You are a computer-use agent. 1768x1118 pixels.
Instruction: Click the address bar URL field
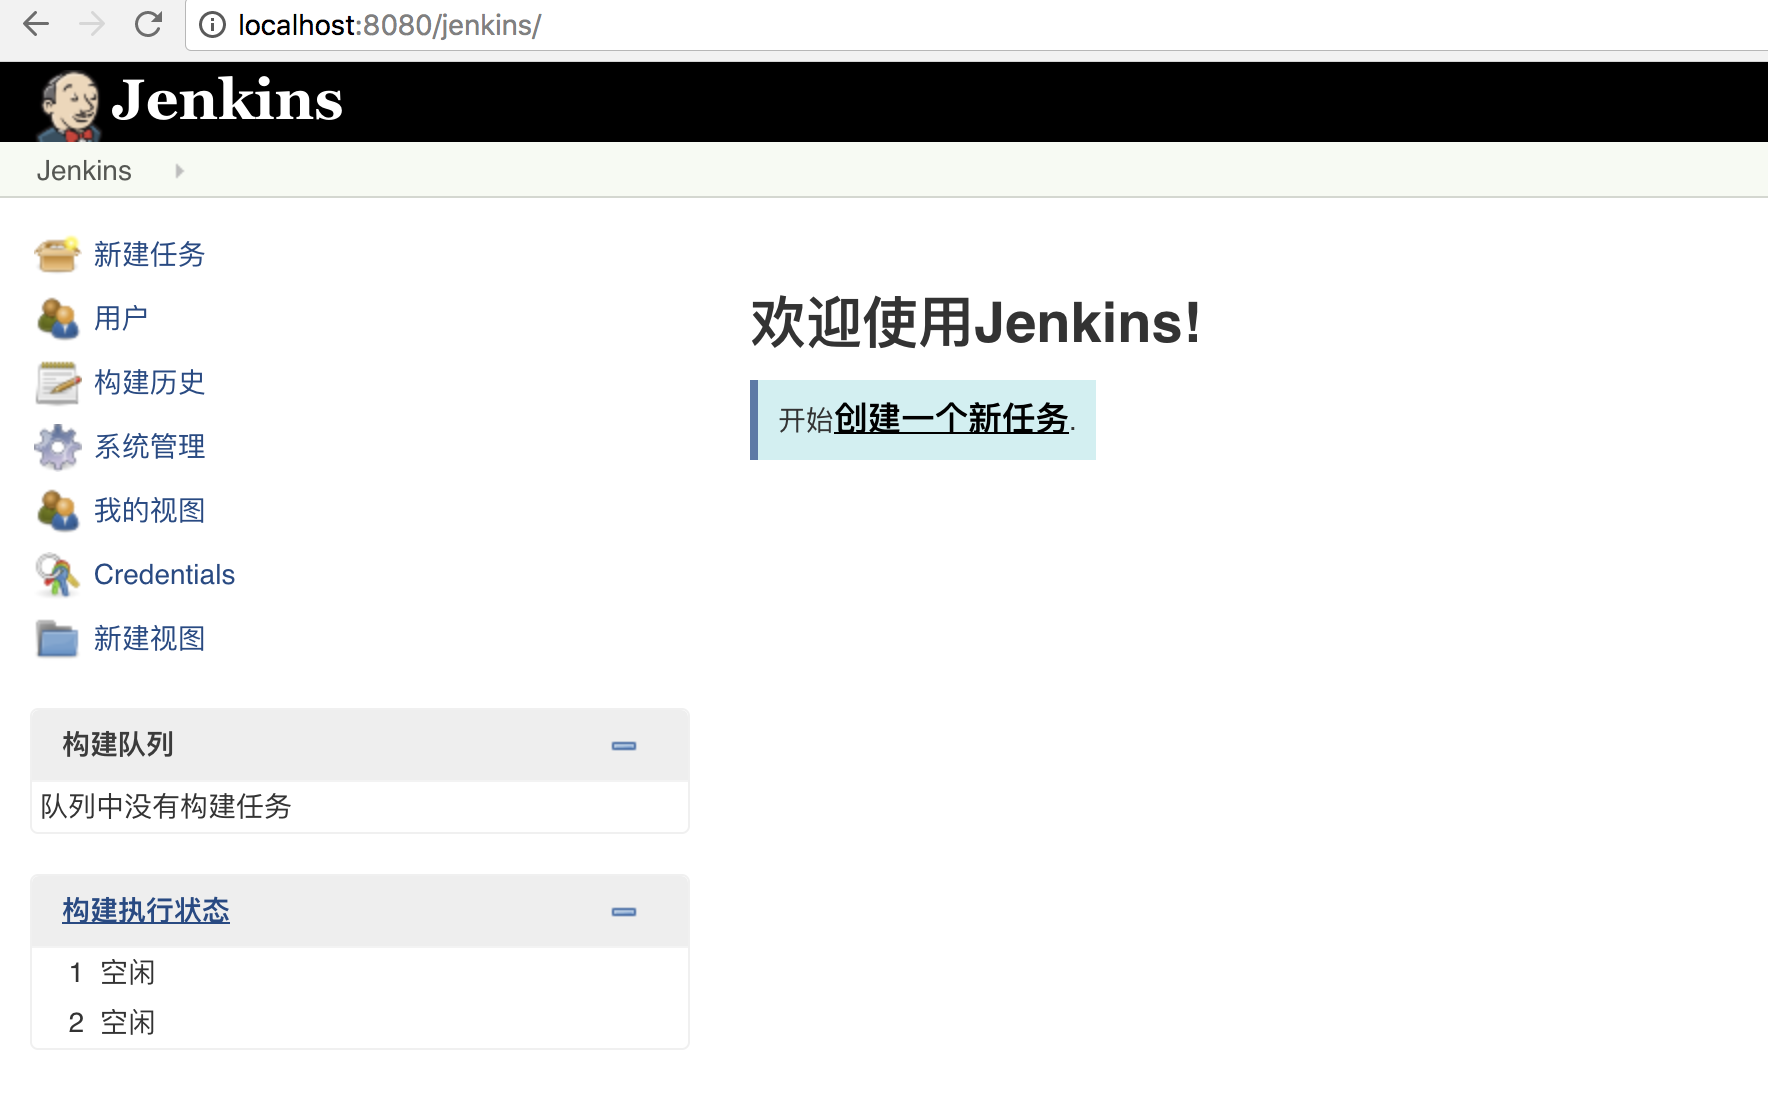976,25
